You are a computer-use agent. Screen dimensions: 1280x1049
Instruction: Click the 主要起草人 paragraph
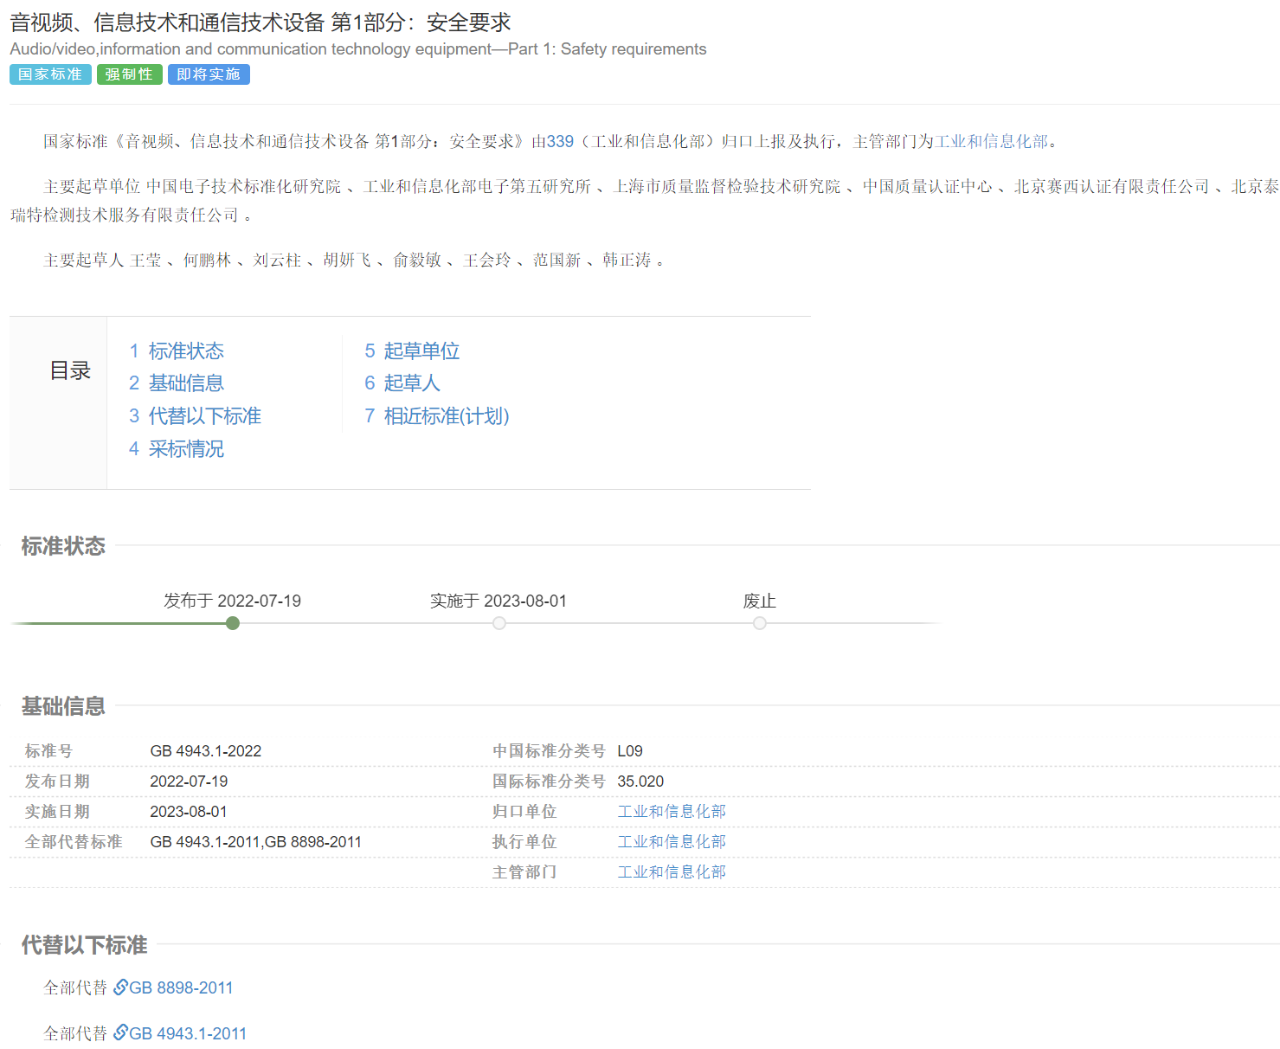(x=354, y=260)
